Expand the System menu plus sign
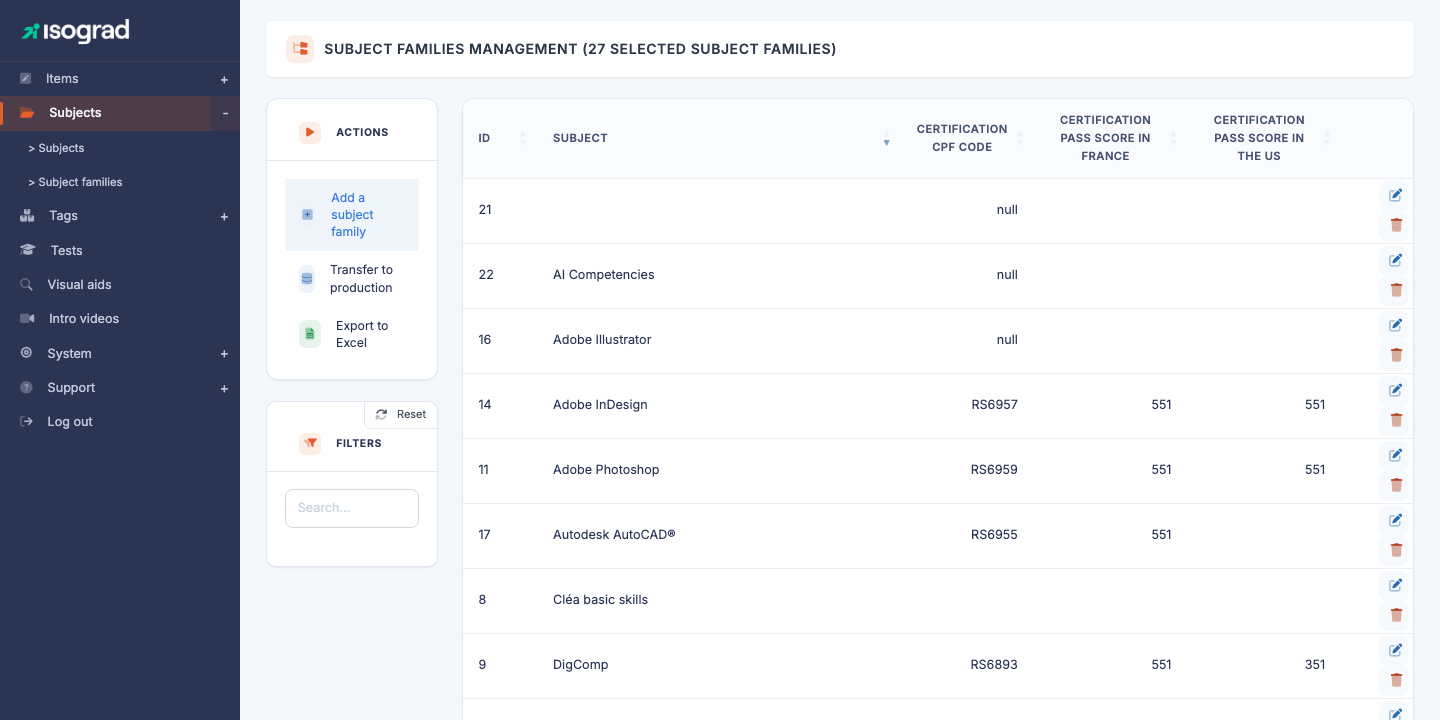 [224, 354]
